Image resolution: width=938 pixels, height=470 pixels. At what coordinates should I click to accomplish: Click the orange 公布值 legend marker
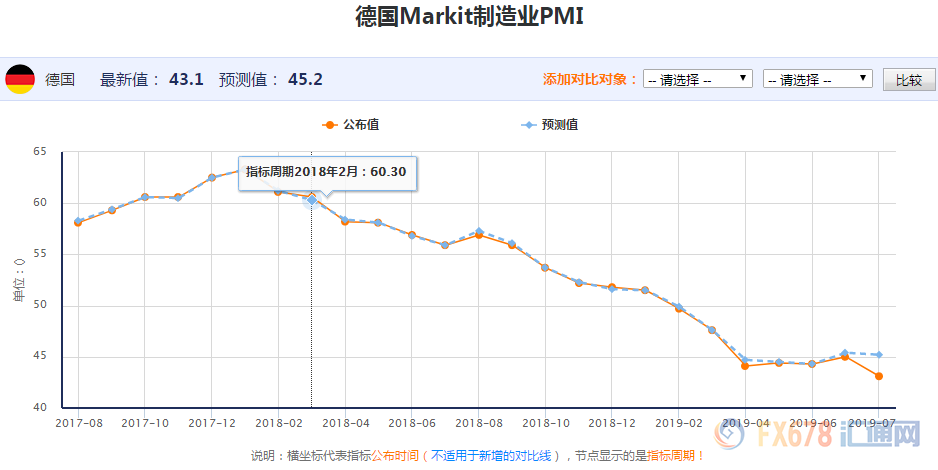tap(330, 125)
